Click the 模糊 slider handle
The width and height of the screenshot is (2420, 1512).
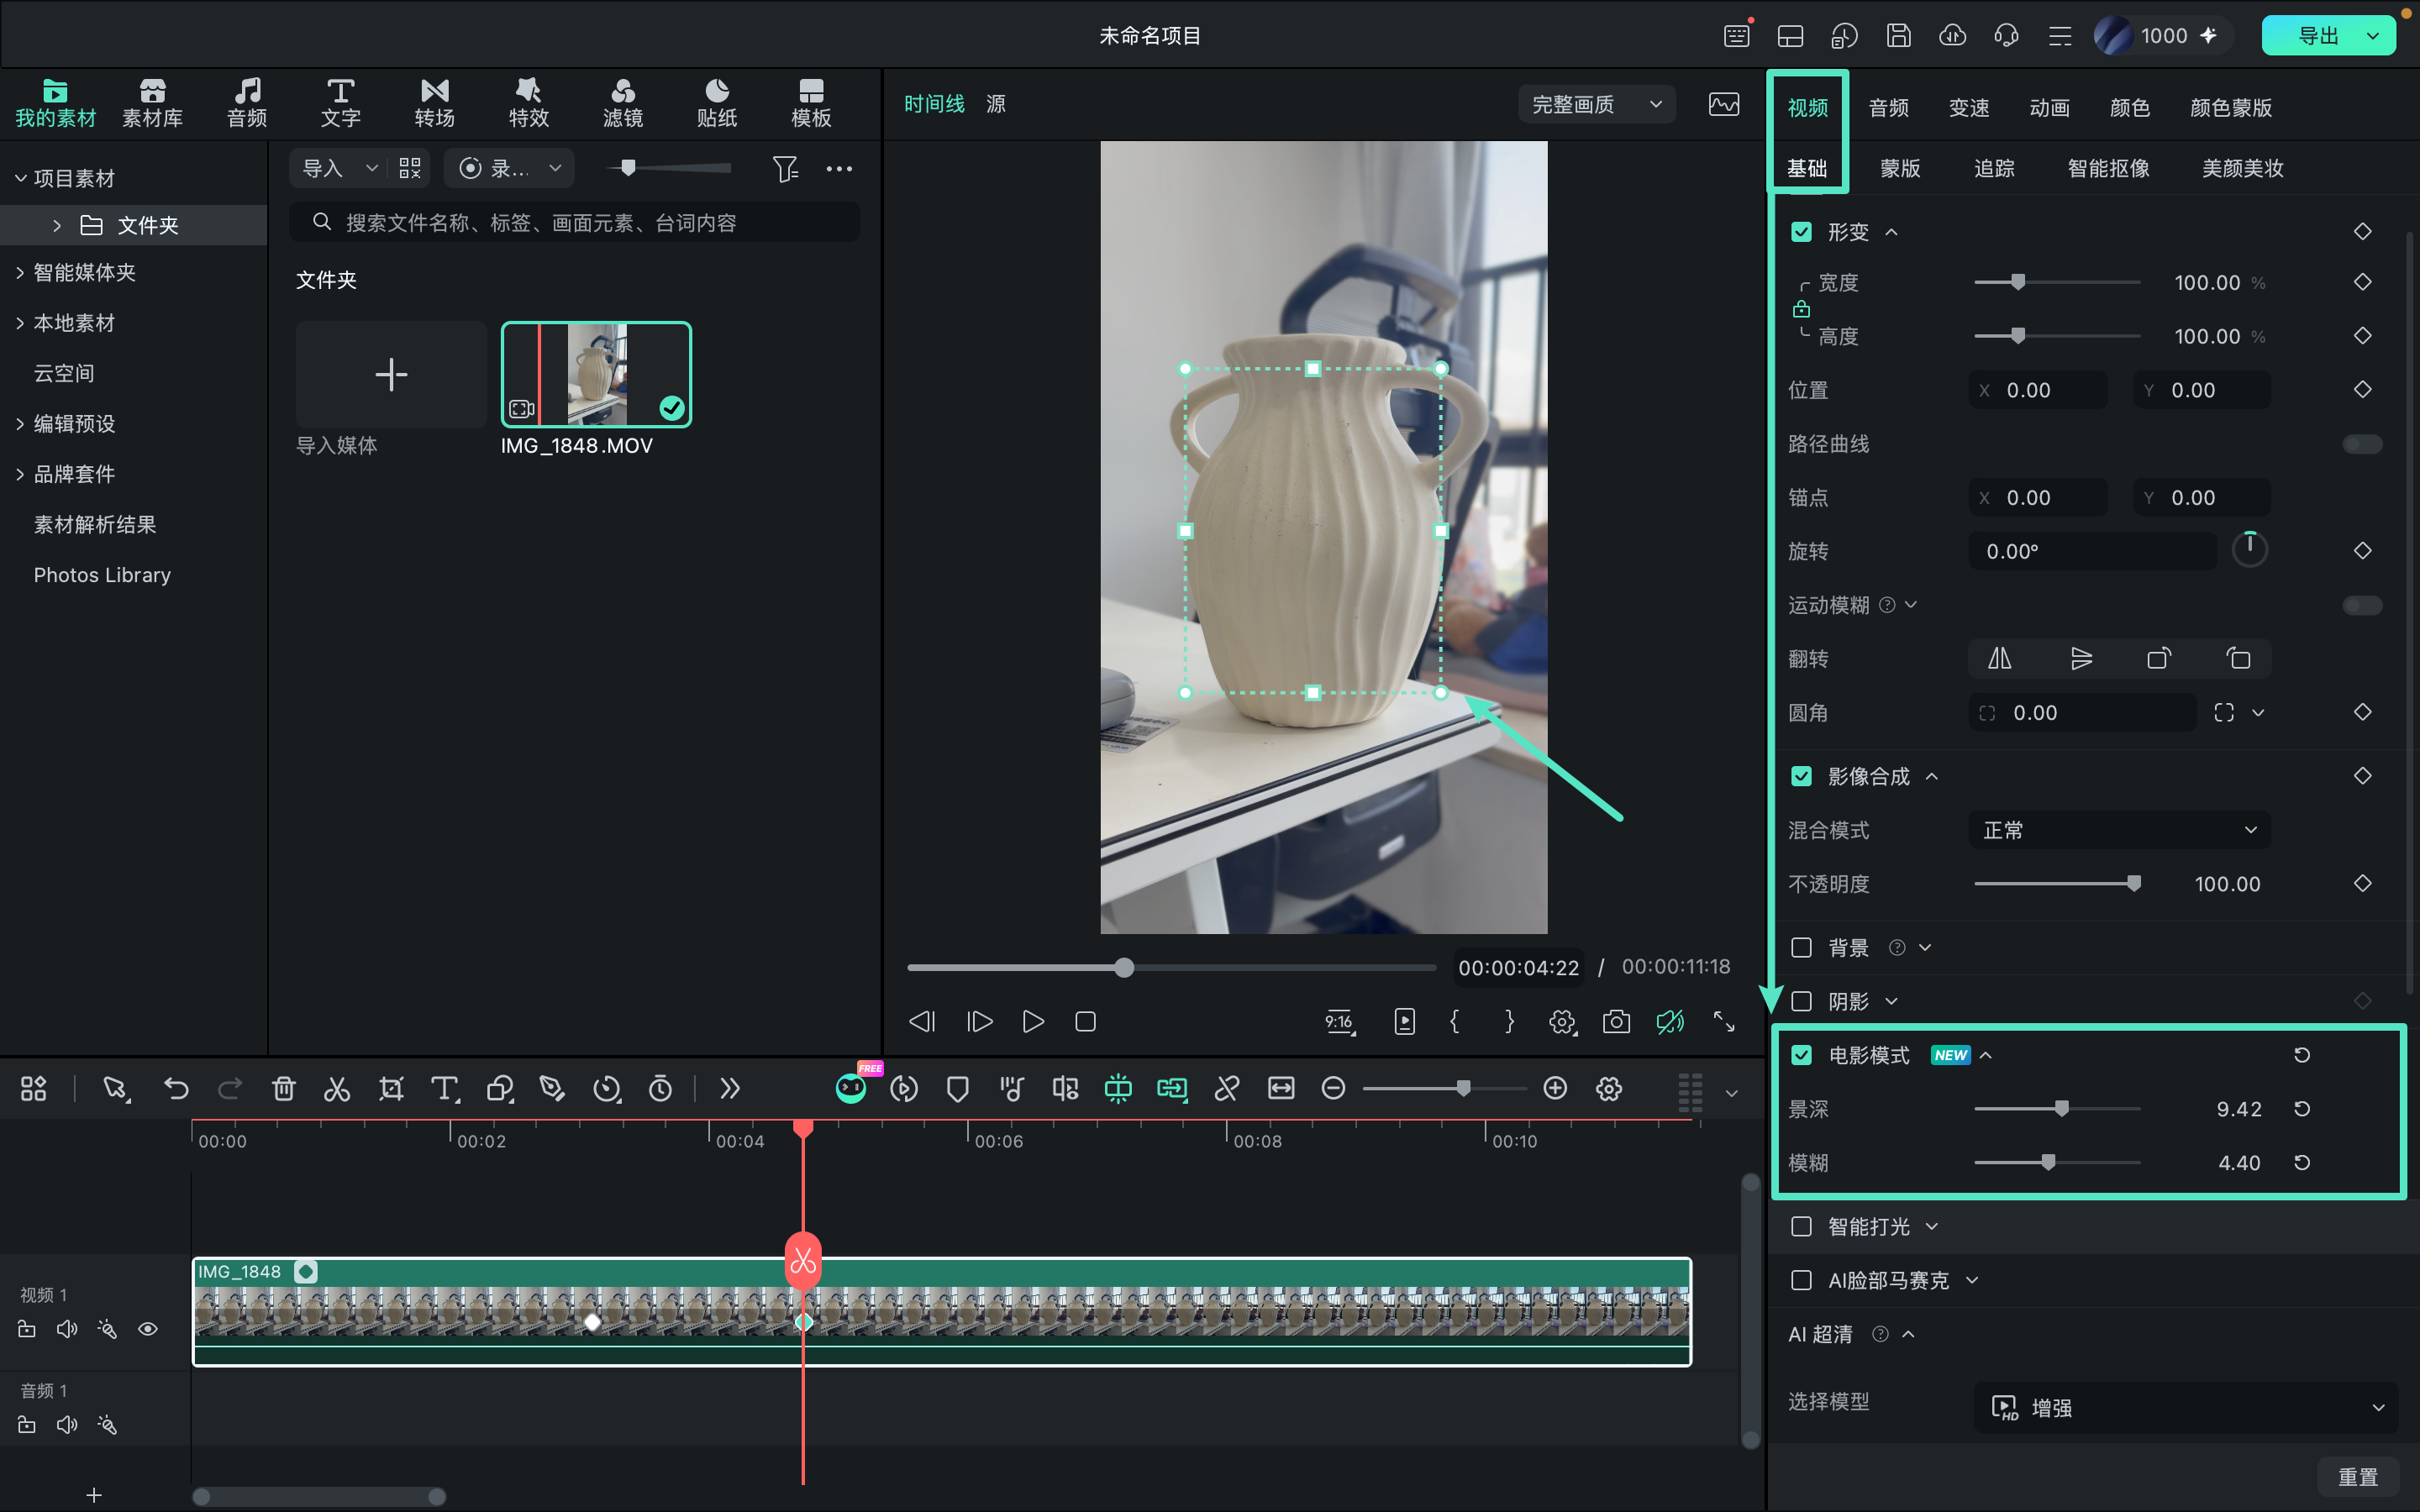[2048, 1163]
